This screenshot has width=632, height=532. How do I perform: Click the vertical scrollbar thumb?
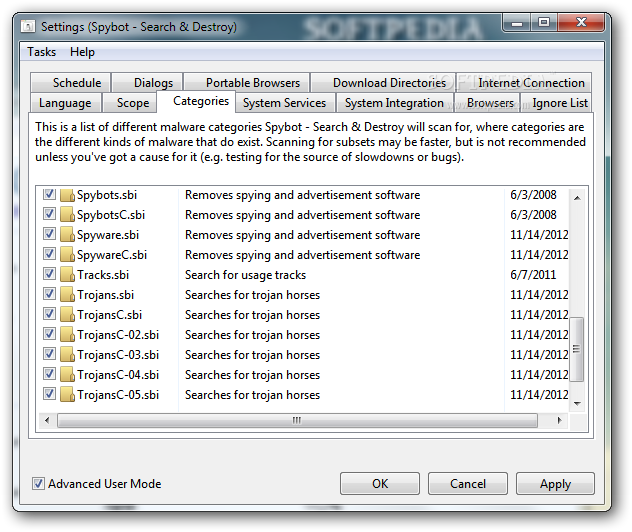click(x=577, y=349)
